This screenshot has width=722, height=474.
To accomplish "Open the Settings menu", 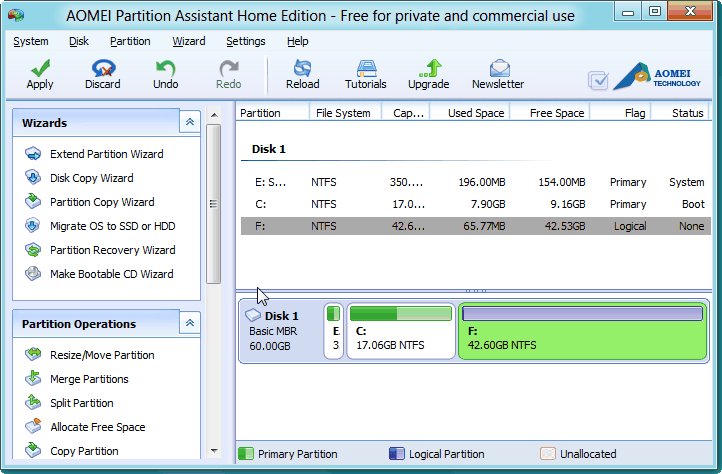I will (x=246, y=41).
